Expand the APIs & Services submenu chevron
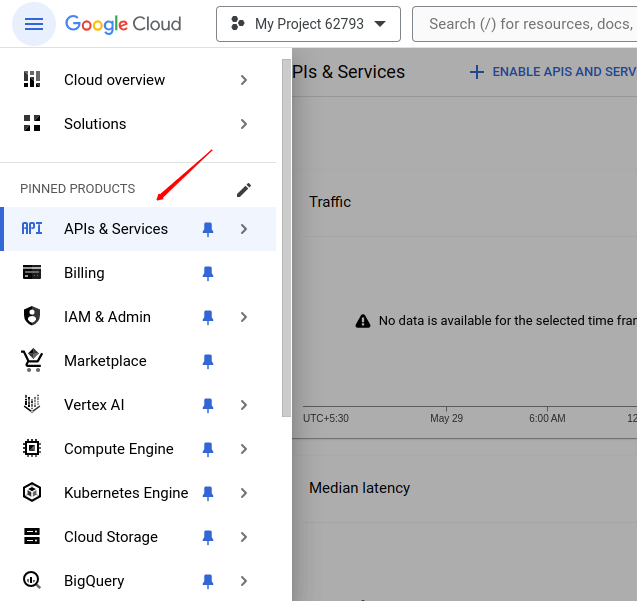 (244, 229)
